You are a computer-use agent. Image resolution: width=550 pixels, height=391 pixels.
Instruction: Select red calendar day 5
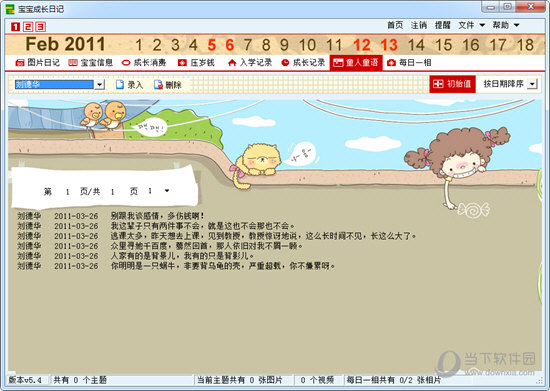(x=212, y=45)
